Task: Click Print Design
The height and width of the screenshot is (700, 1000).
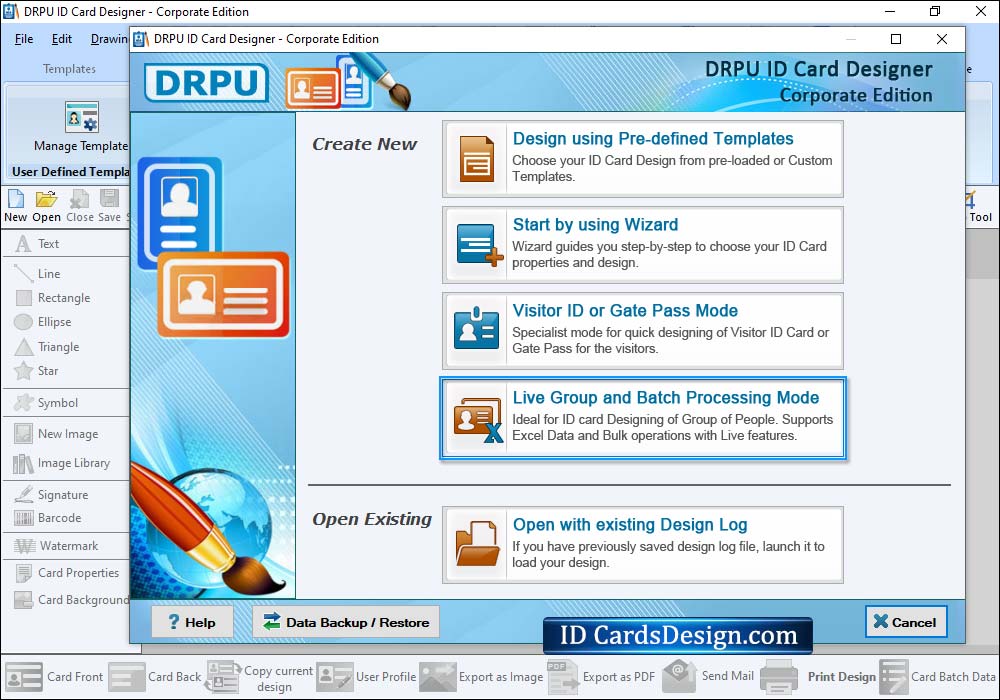Action: click(819, 676)
